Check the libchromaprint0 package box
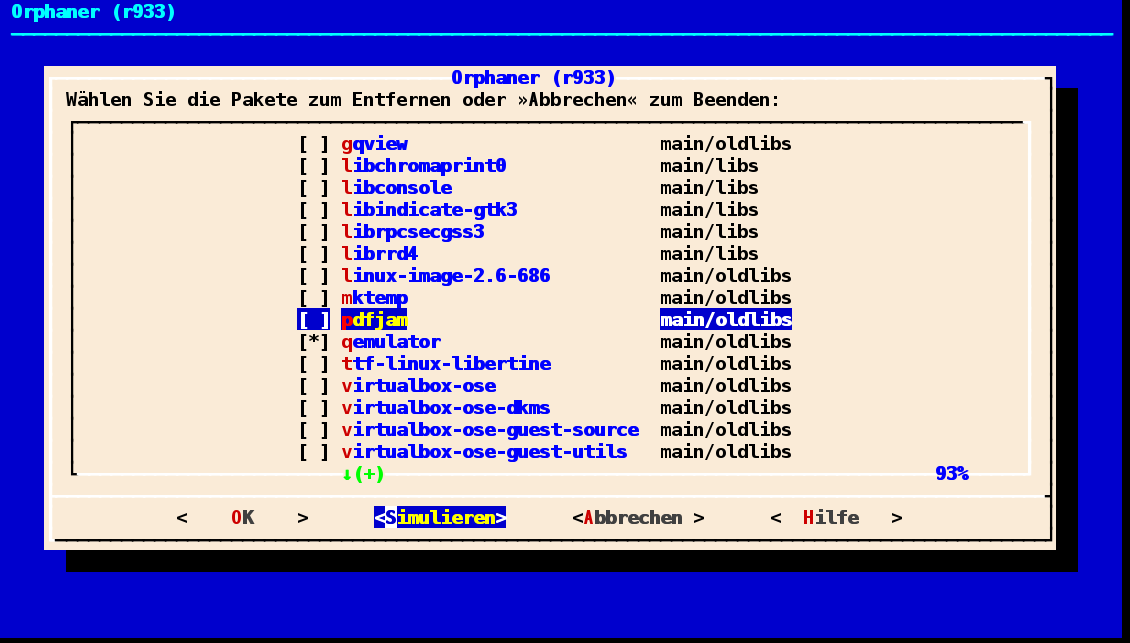The width and height of the screenshot is (1130, 643). [313, 166]
